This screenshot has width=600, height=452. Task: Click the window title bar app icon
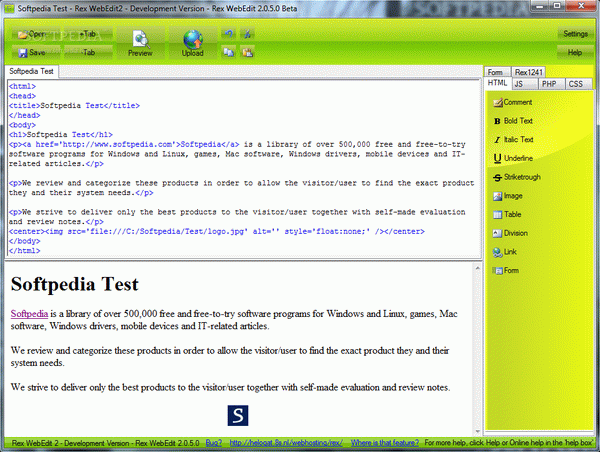(10, 8)
